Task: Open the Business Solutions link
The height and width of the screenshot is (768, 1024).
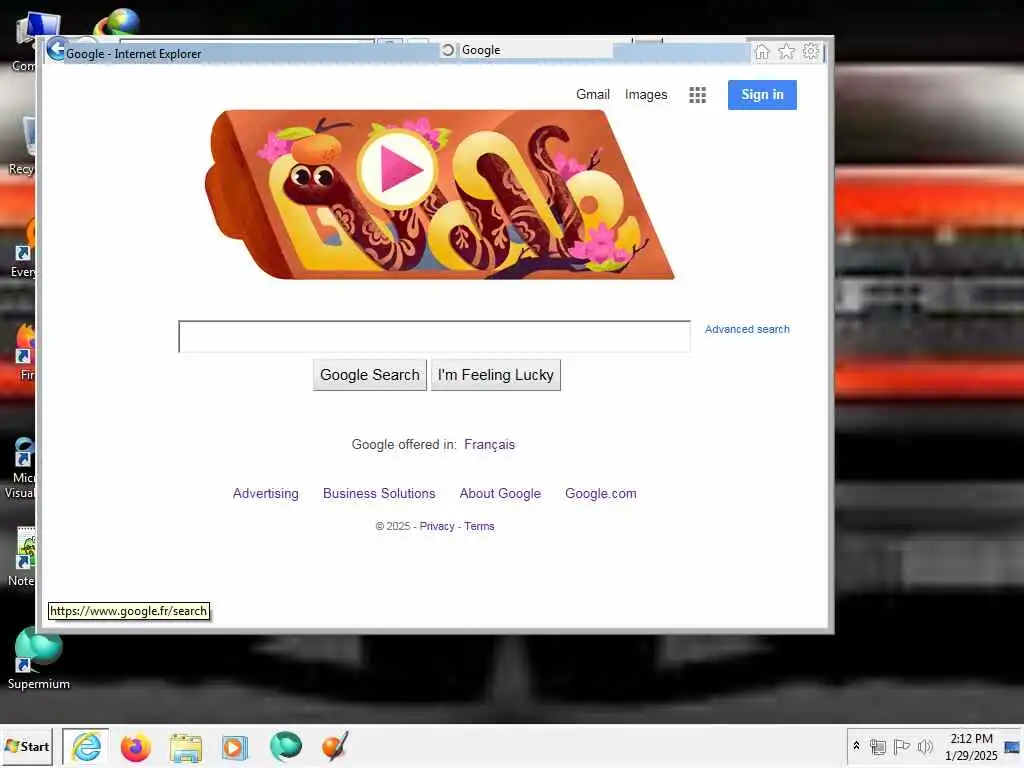Action: [379, 494]
